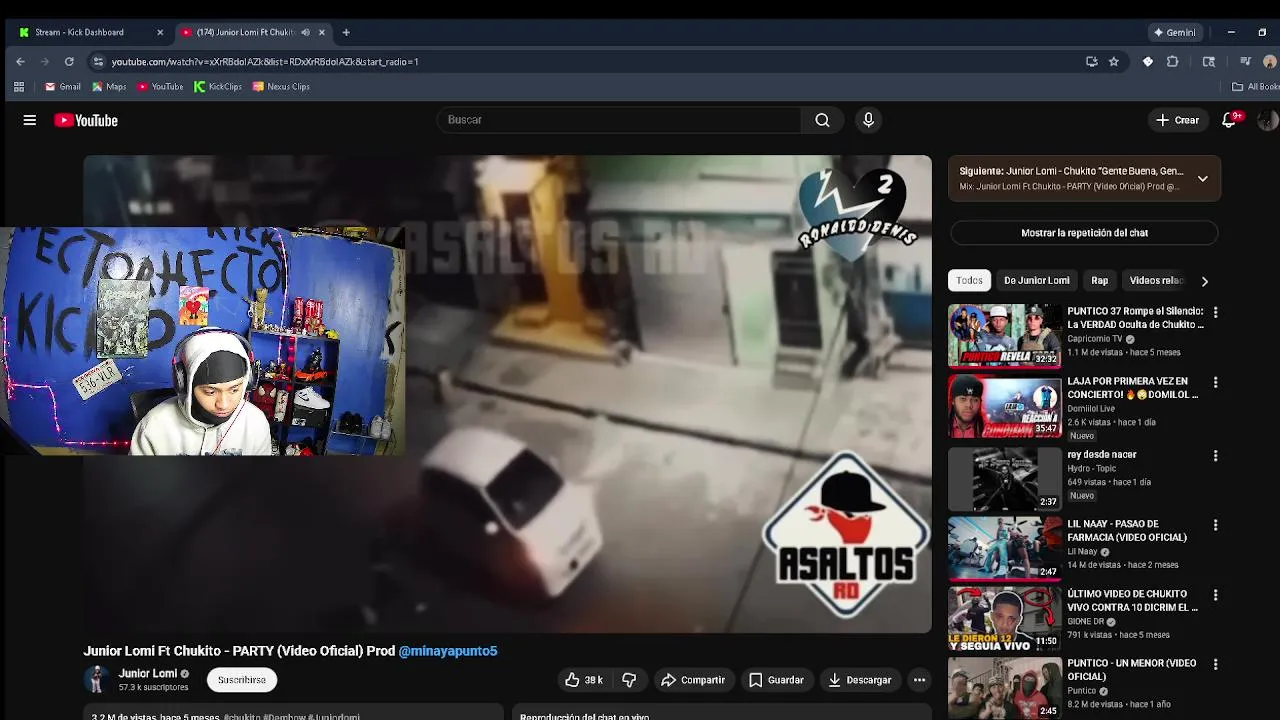Screen dimensions: 1280x720
Task: Click the main video player
Action: pos(507,394)
